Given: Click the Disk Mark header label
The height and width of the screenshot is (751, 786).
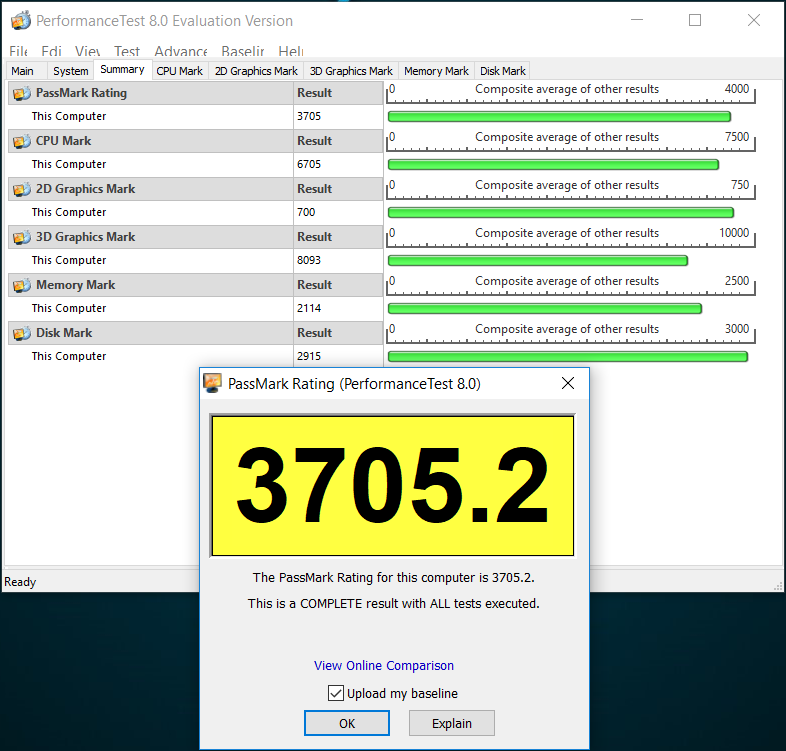Looking at the screenshot, I should pyautogui.click(x=64, y=333).
